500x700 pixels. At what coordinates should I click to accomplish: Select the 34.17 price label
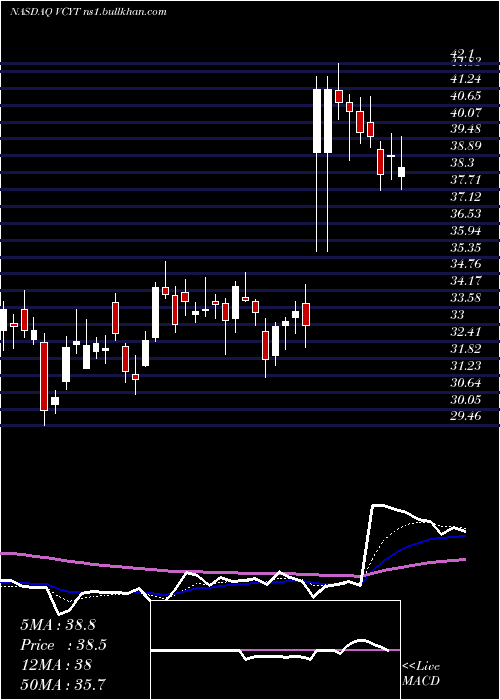tap(466, 281)
